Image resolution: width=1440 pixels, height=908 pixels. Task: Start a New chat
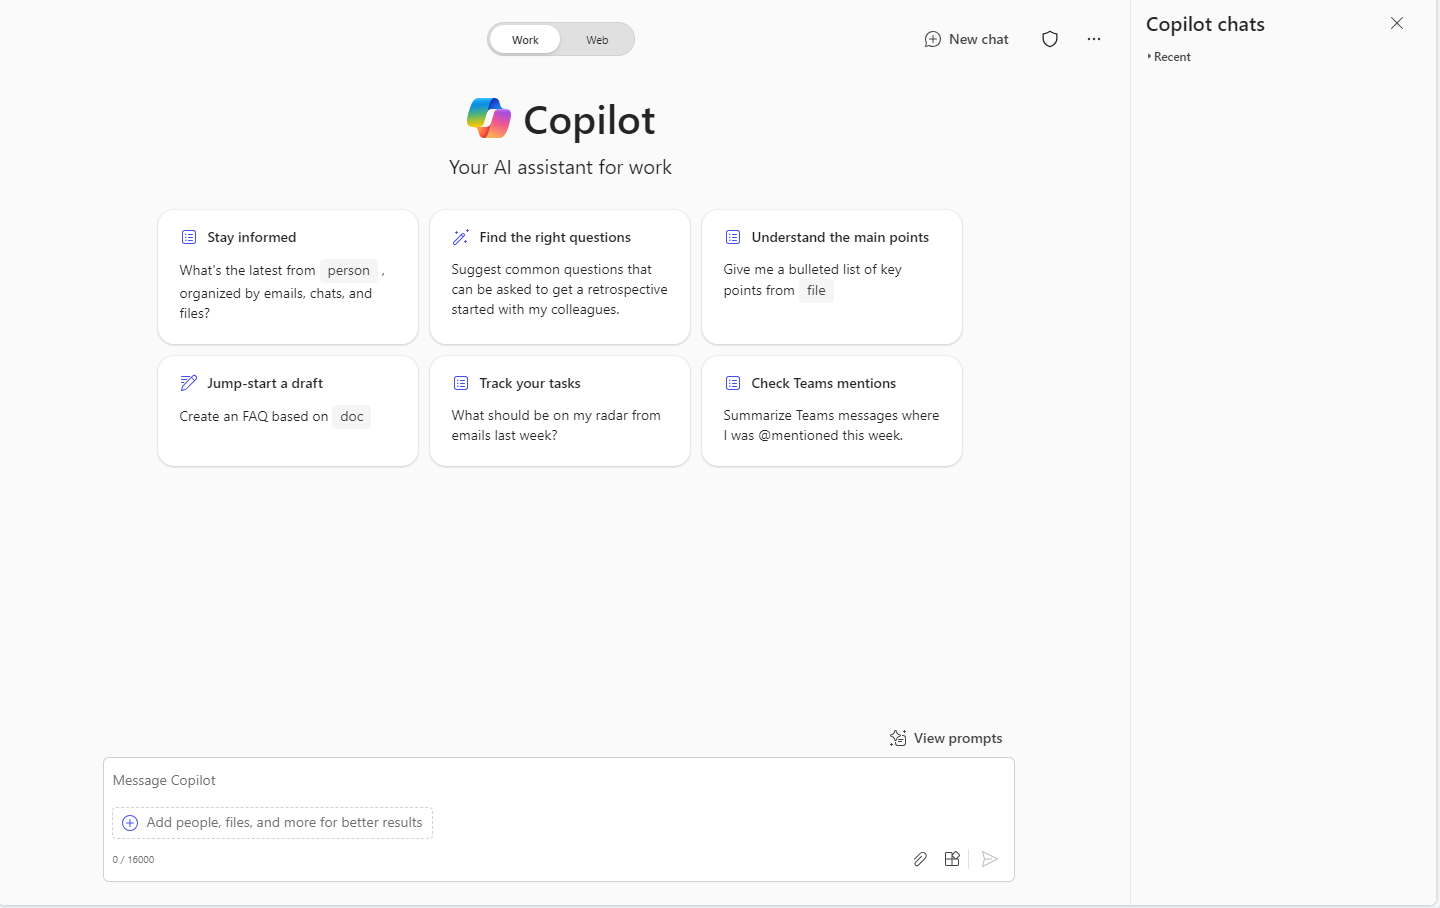point(966,39)
